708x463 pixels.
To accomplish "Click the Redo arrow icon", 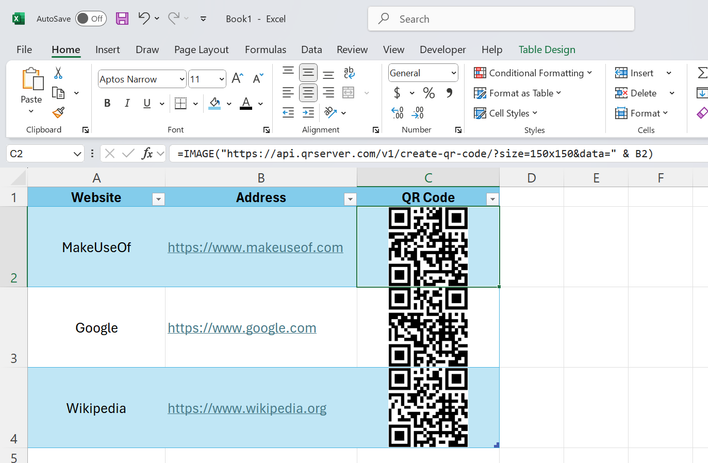I will (173, 18).
